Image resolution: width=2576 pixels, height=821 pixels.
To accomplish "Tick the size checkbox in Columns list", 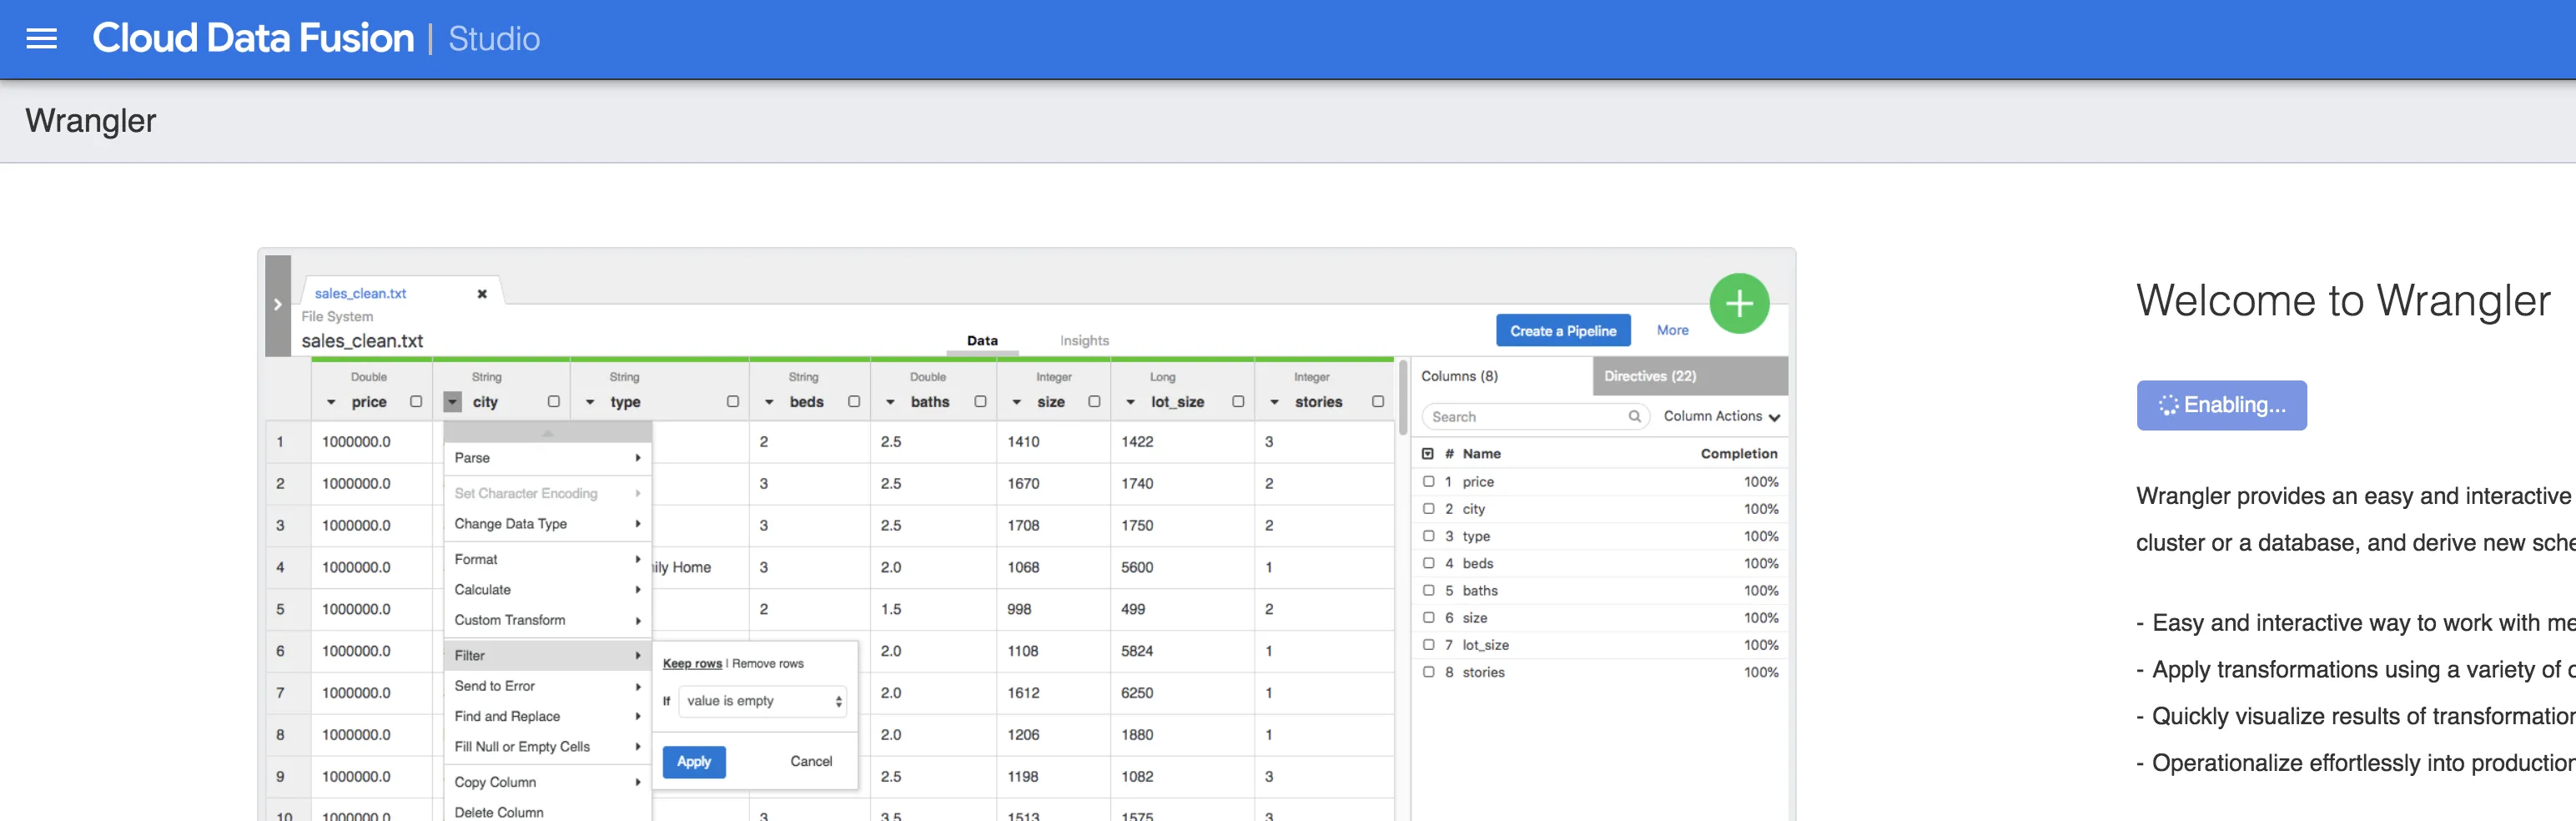I will tap(1429, 618).
